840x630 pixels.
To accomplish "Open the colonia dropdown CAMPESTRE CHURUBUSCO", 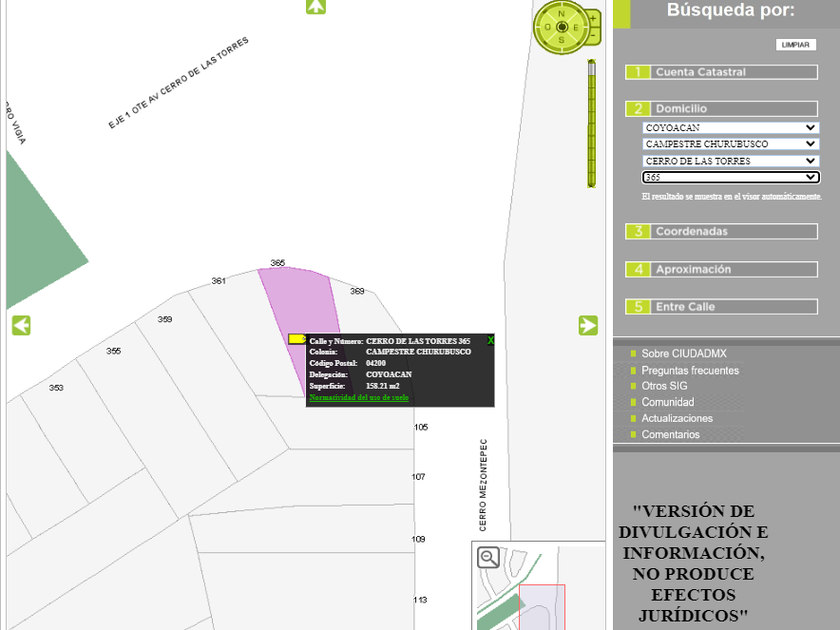I will (731, 144).
